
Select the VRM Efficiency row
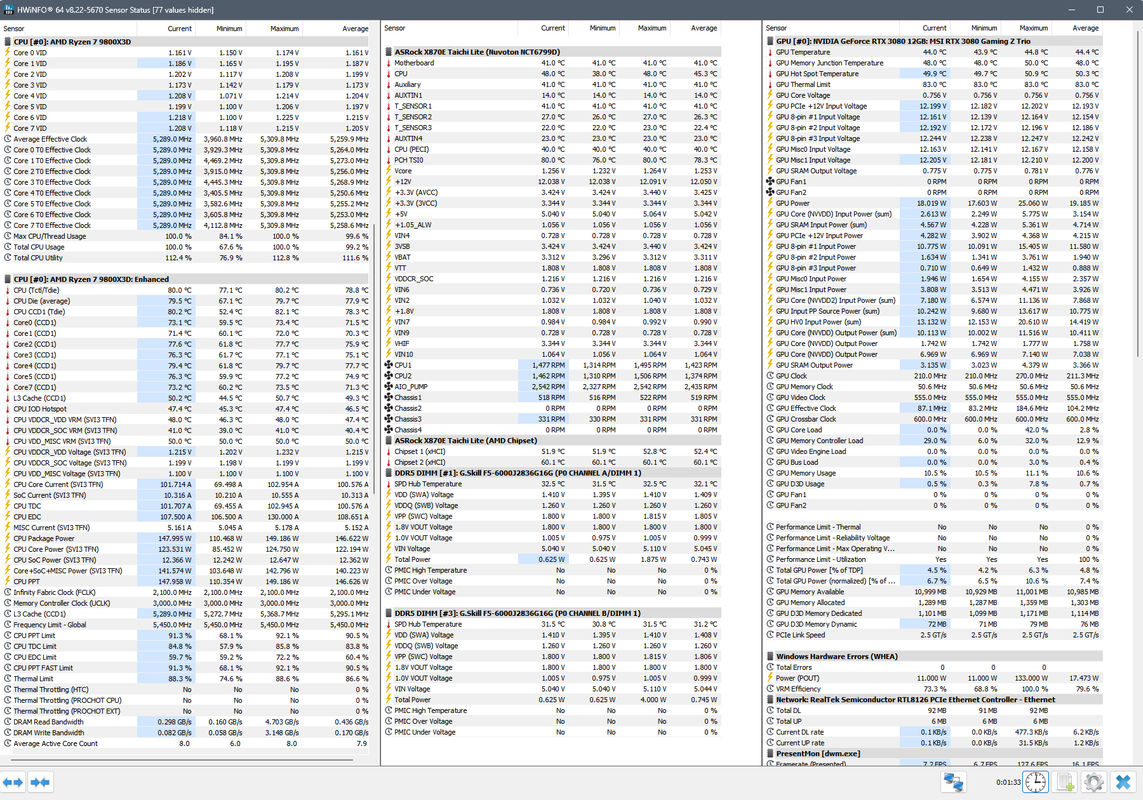(x=934, y=688)
